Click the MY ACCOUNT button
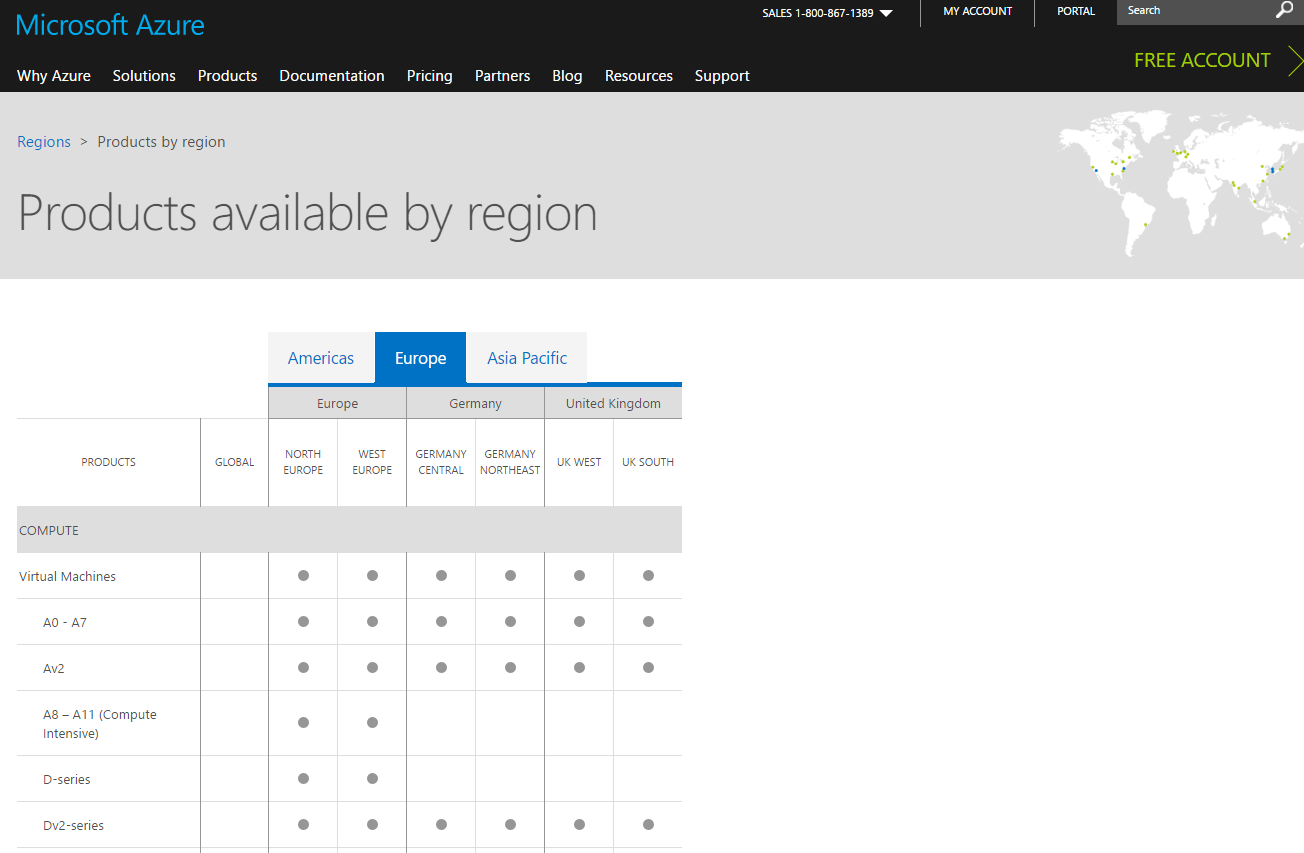1304x853 pixels. pyautogui.click(x=977, y=11)
